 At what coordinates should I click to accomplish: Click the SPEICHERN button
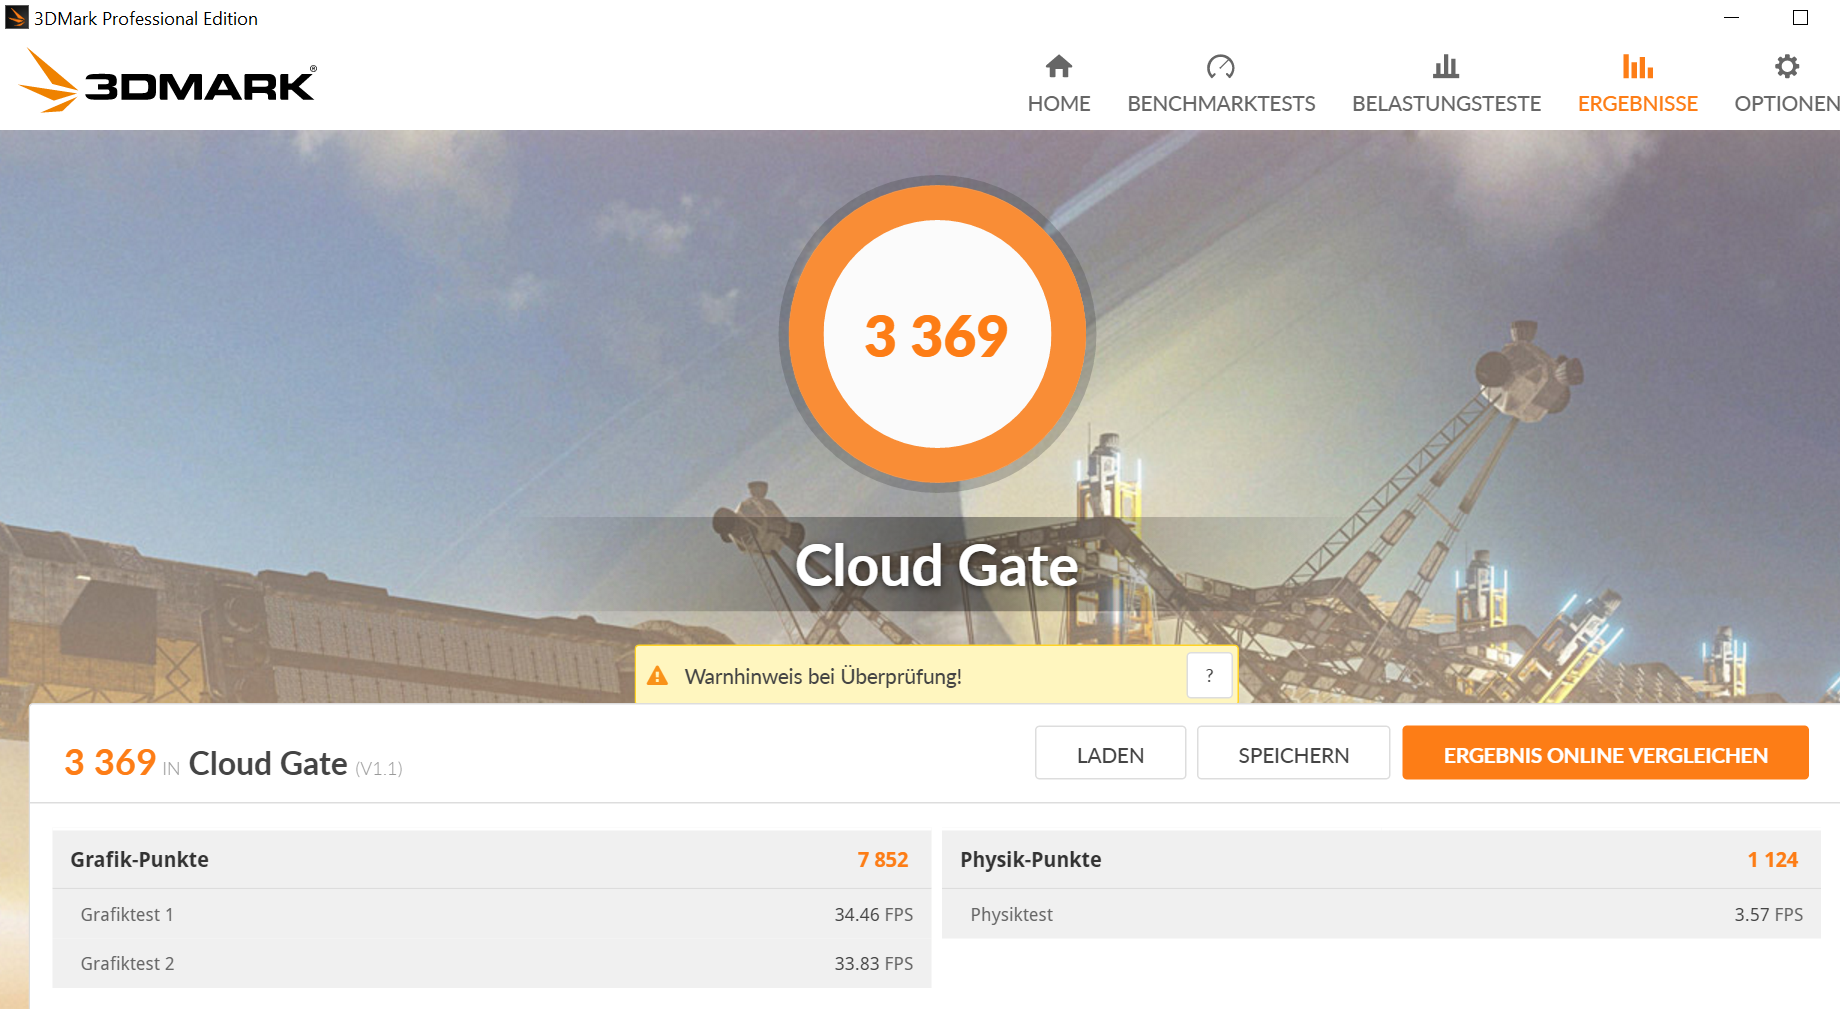point(1293,753)
